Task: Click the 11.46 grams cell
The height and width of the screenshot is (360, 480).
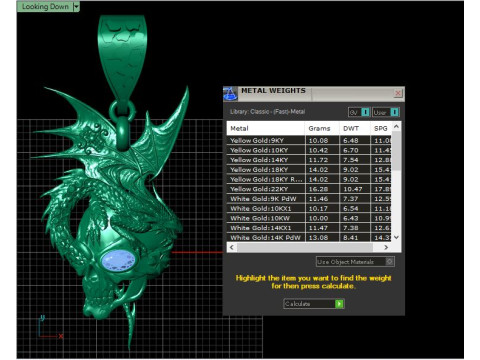Action: click(x=322, y=199)
